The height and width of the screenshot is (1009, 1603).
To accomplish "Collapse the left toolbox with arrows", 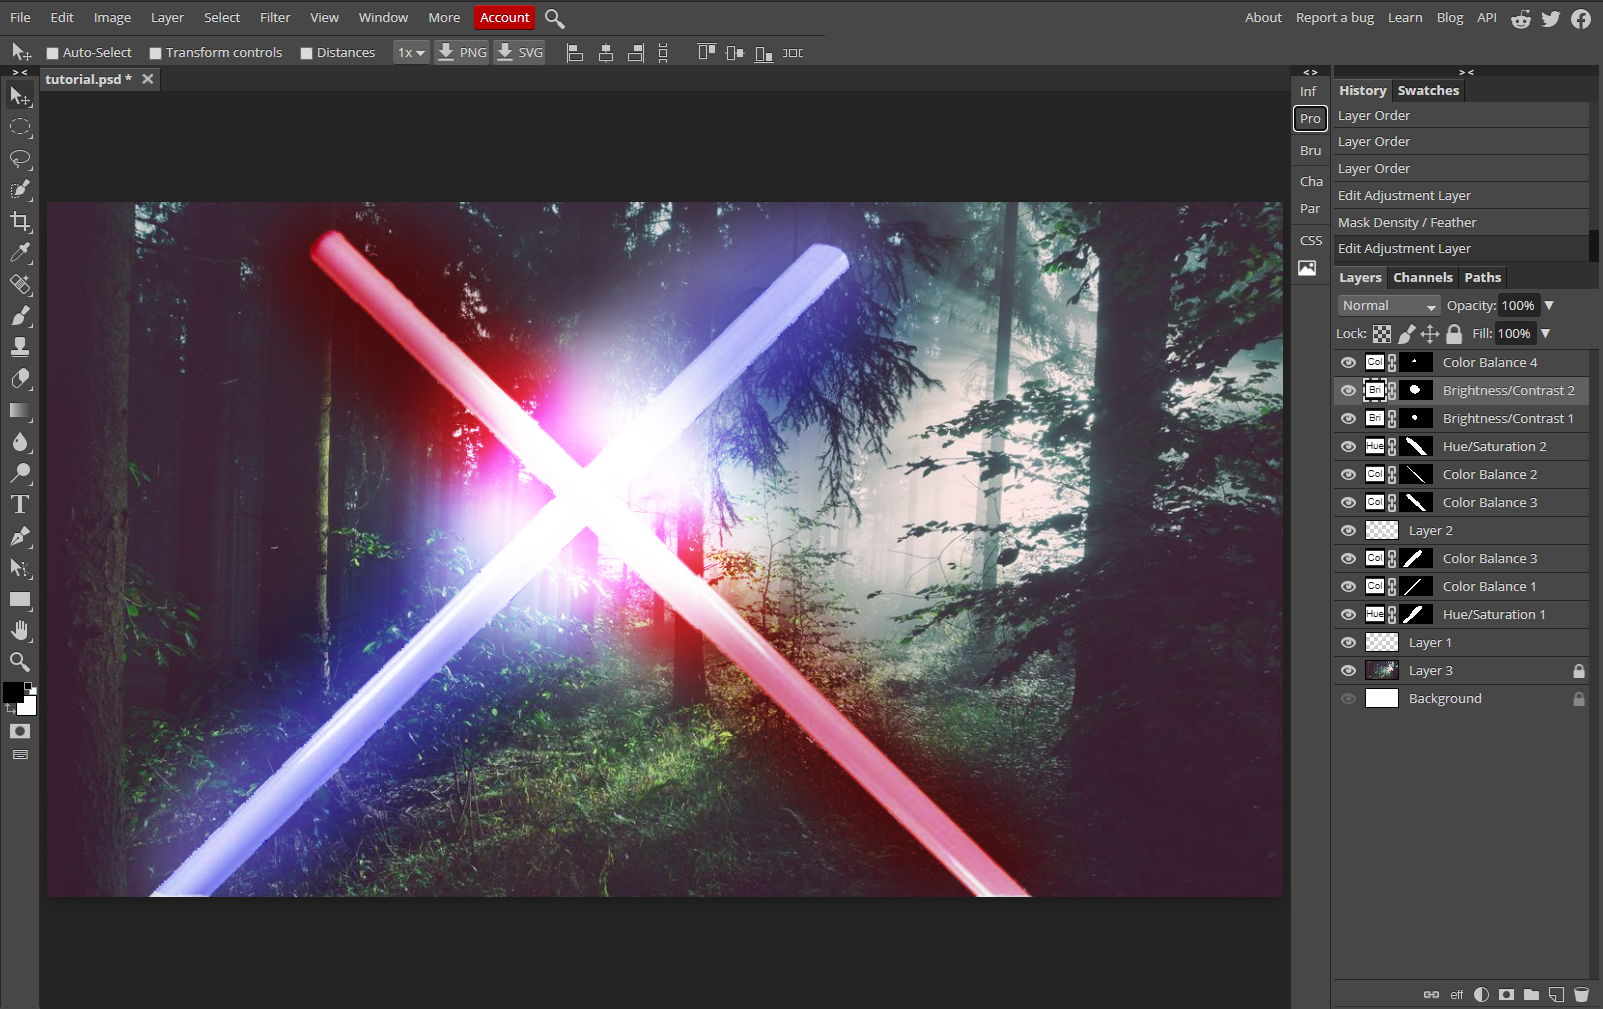I will click(20, 72).
